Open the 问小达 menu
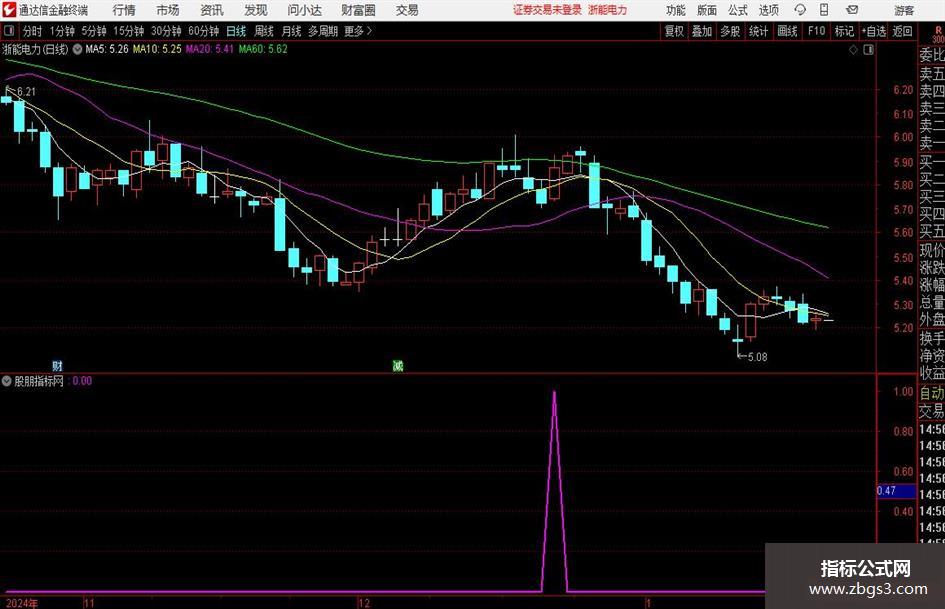 304,10
